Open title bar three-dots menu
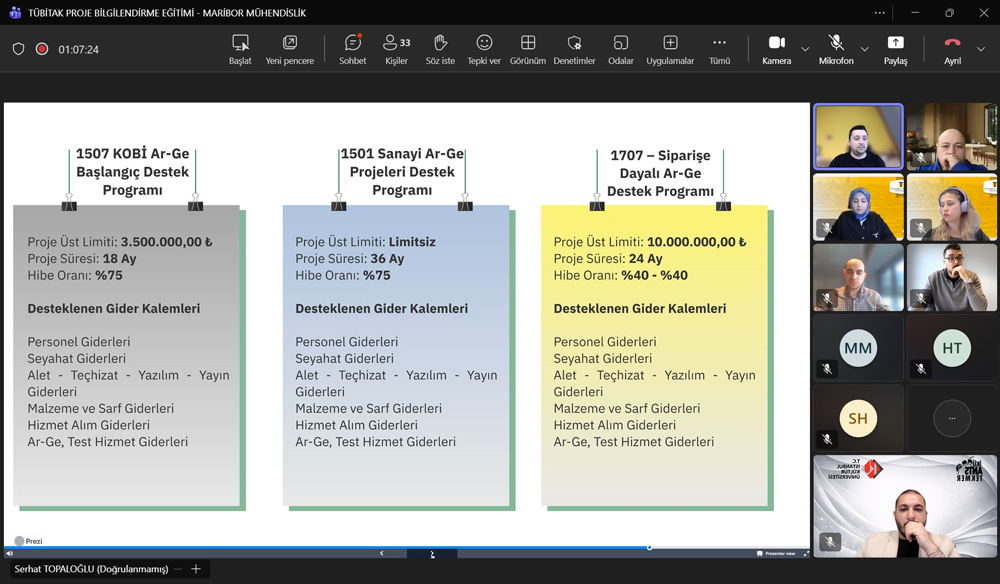Image resolution: width=1000 pixels, height=584 pixels. 879,13
